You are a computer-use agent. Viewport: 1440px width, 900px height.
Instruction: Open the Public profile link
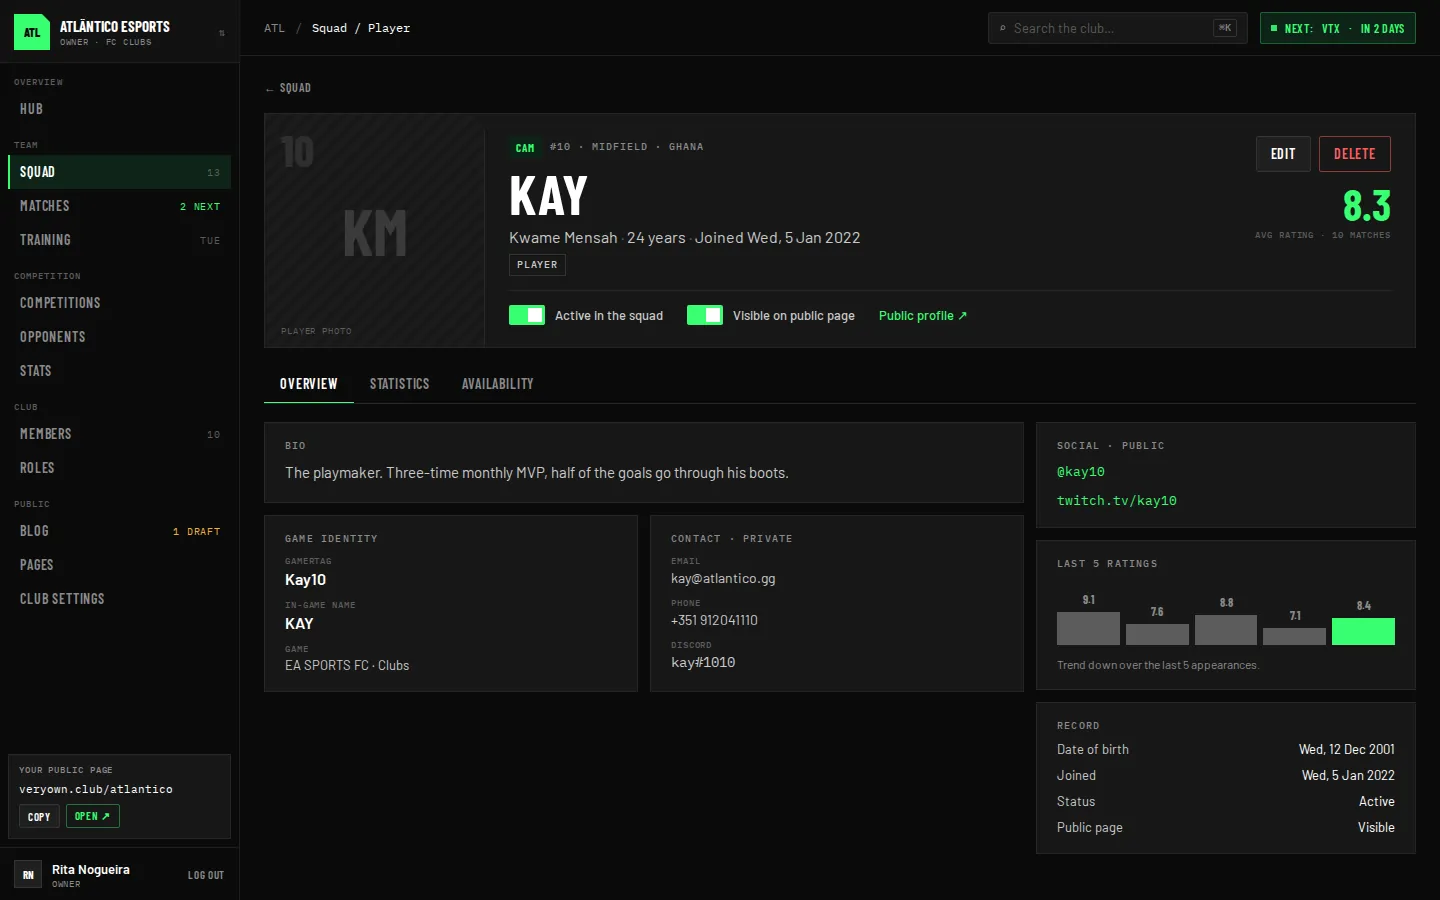coord(923,315)
